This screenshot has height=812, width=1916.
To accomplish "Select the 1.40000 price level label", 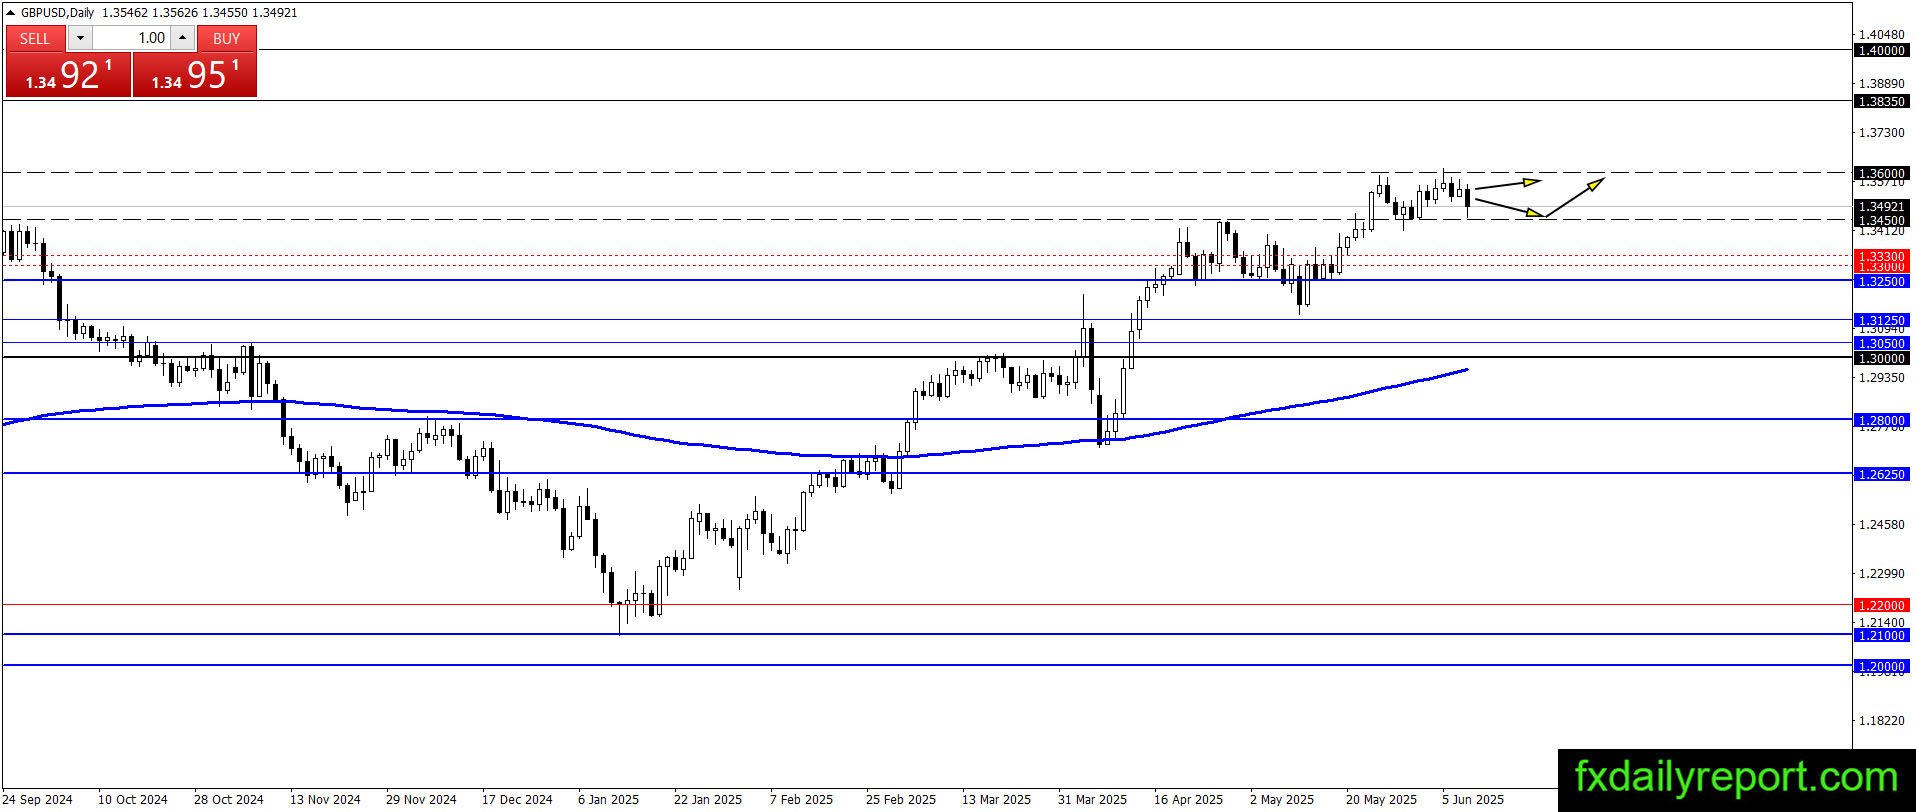I will click(x=1881, y=50).
